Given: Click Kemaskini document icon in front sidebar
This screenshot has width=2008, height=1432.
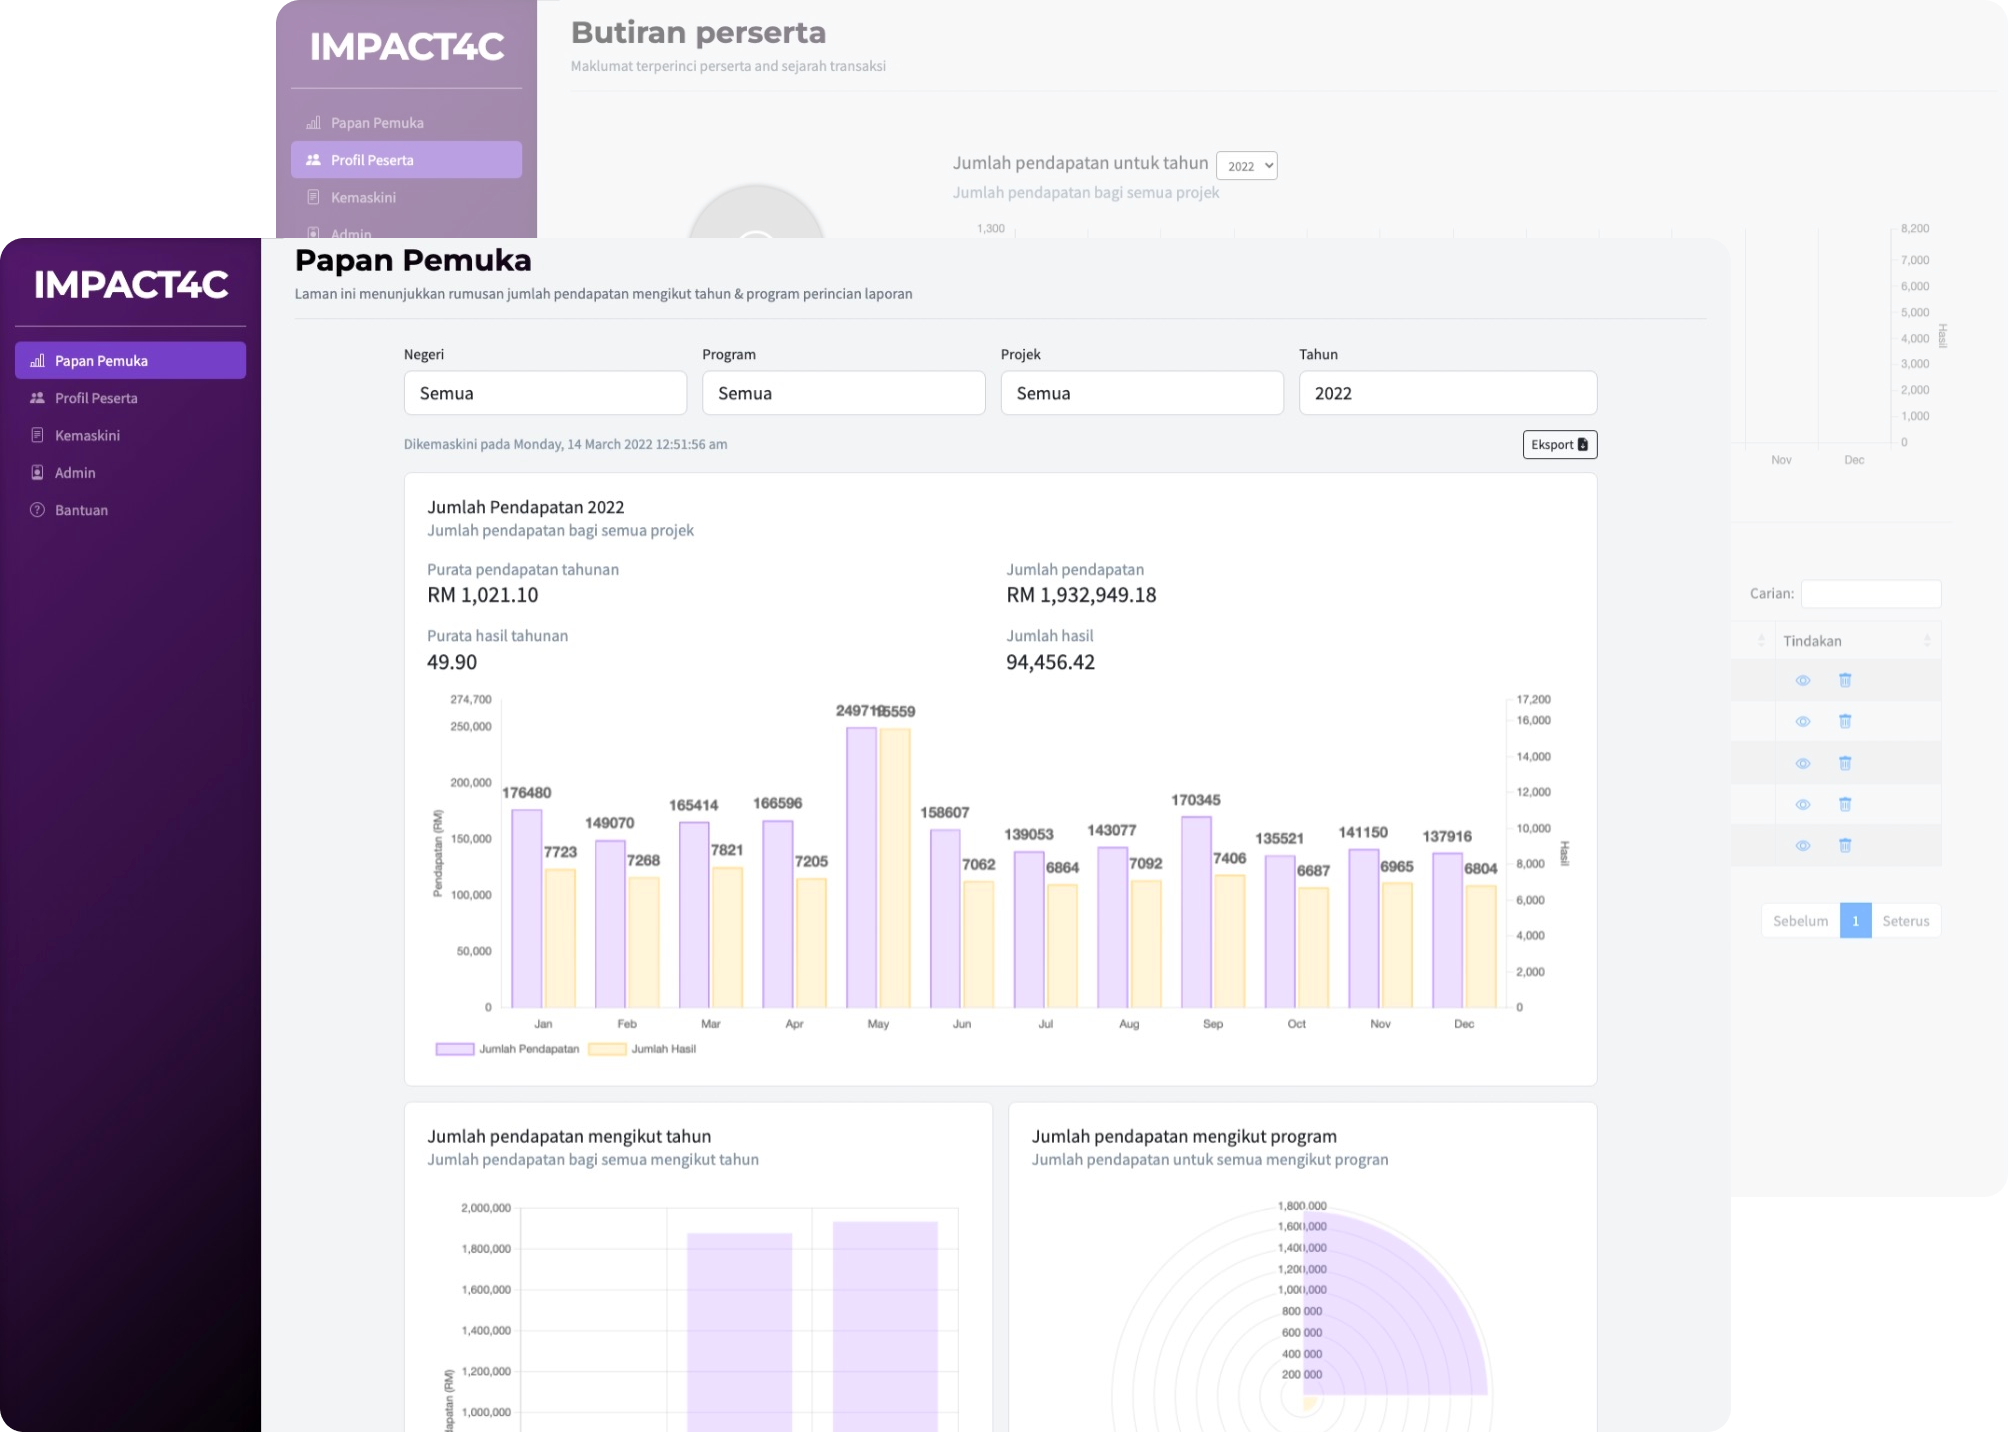Looking at the screenshot, I should tap(37, 435).
